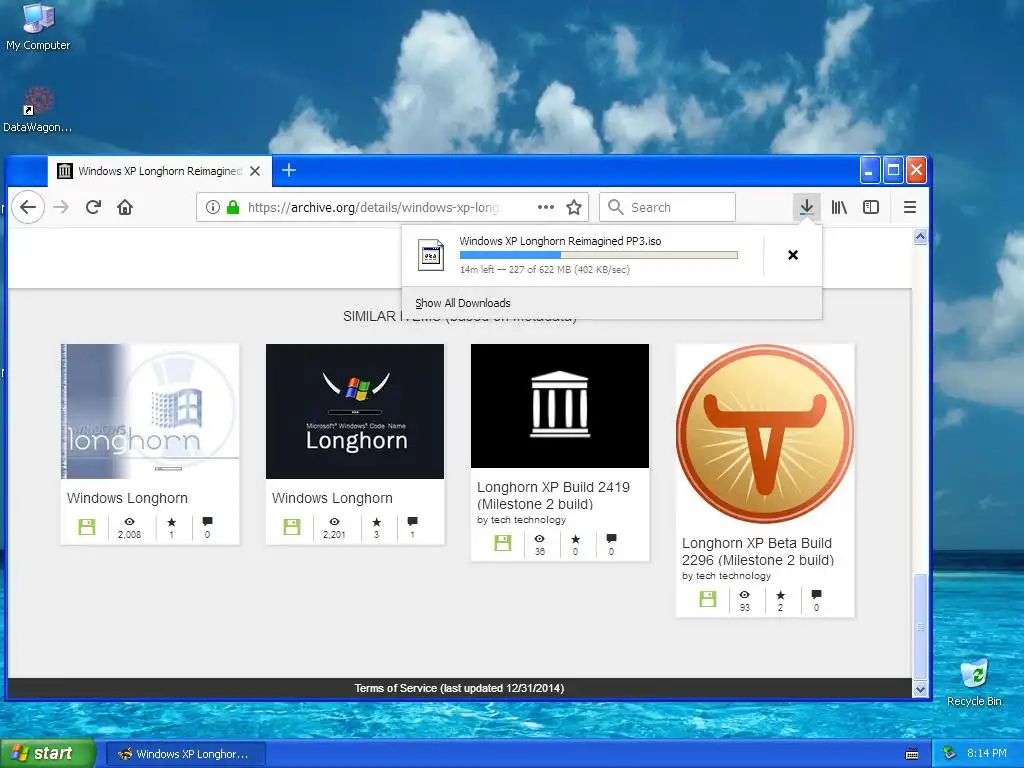The width and height of the screenshot is (1024, 768).
Task: Click the views eye icon showing 2,008
Action: [129, 522]
